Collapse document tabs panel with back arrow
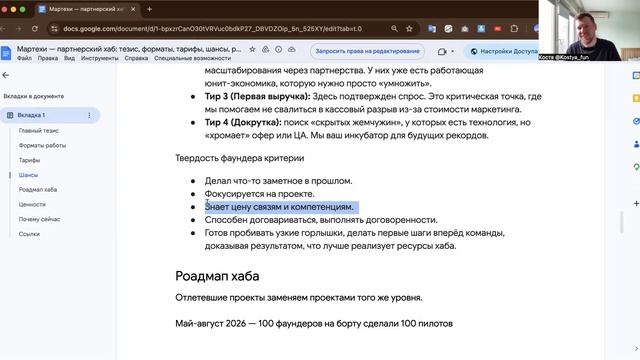 pos(6,75)
